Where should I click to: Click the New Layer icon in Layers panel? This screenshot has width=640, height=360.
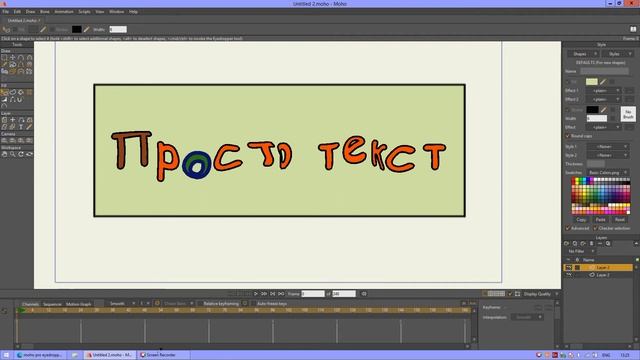coord(567,243)
